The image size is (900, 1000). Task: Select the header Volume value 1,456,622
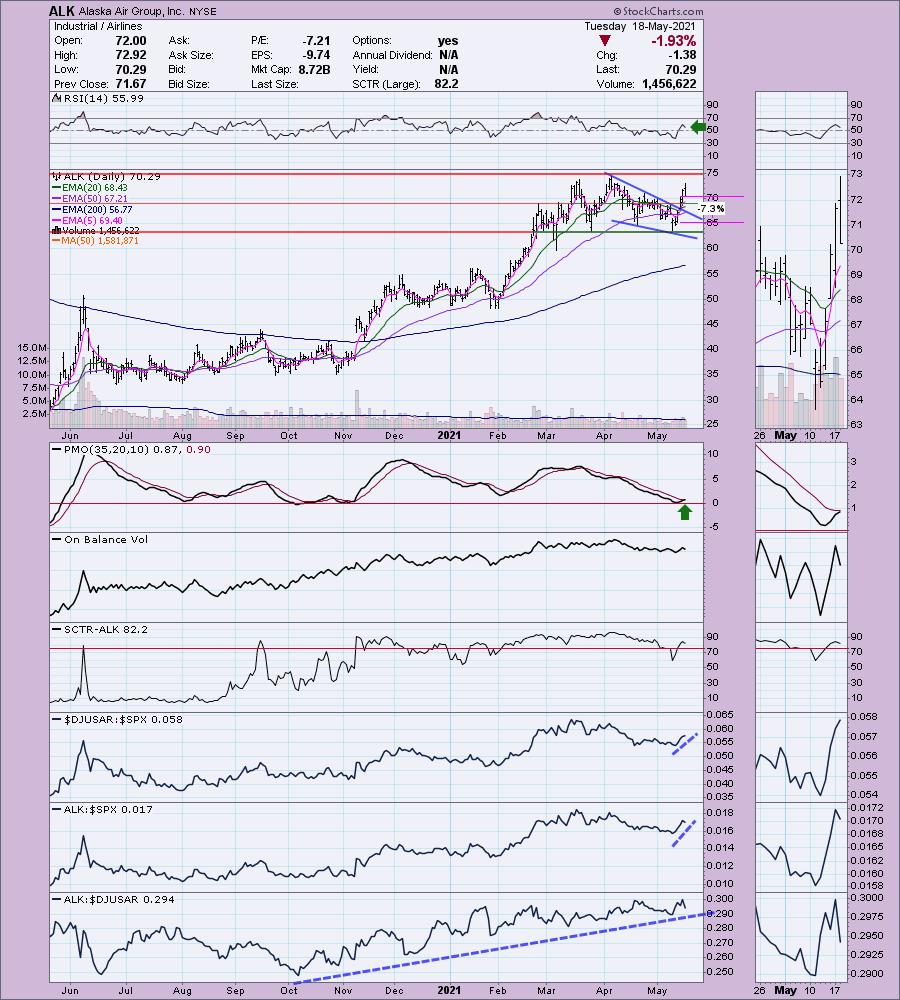click(669, 84)
